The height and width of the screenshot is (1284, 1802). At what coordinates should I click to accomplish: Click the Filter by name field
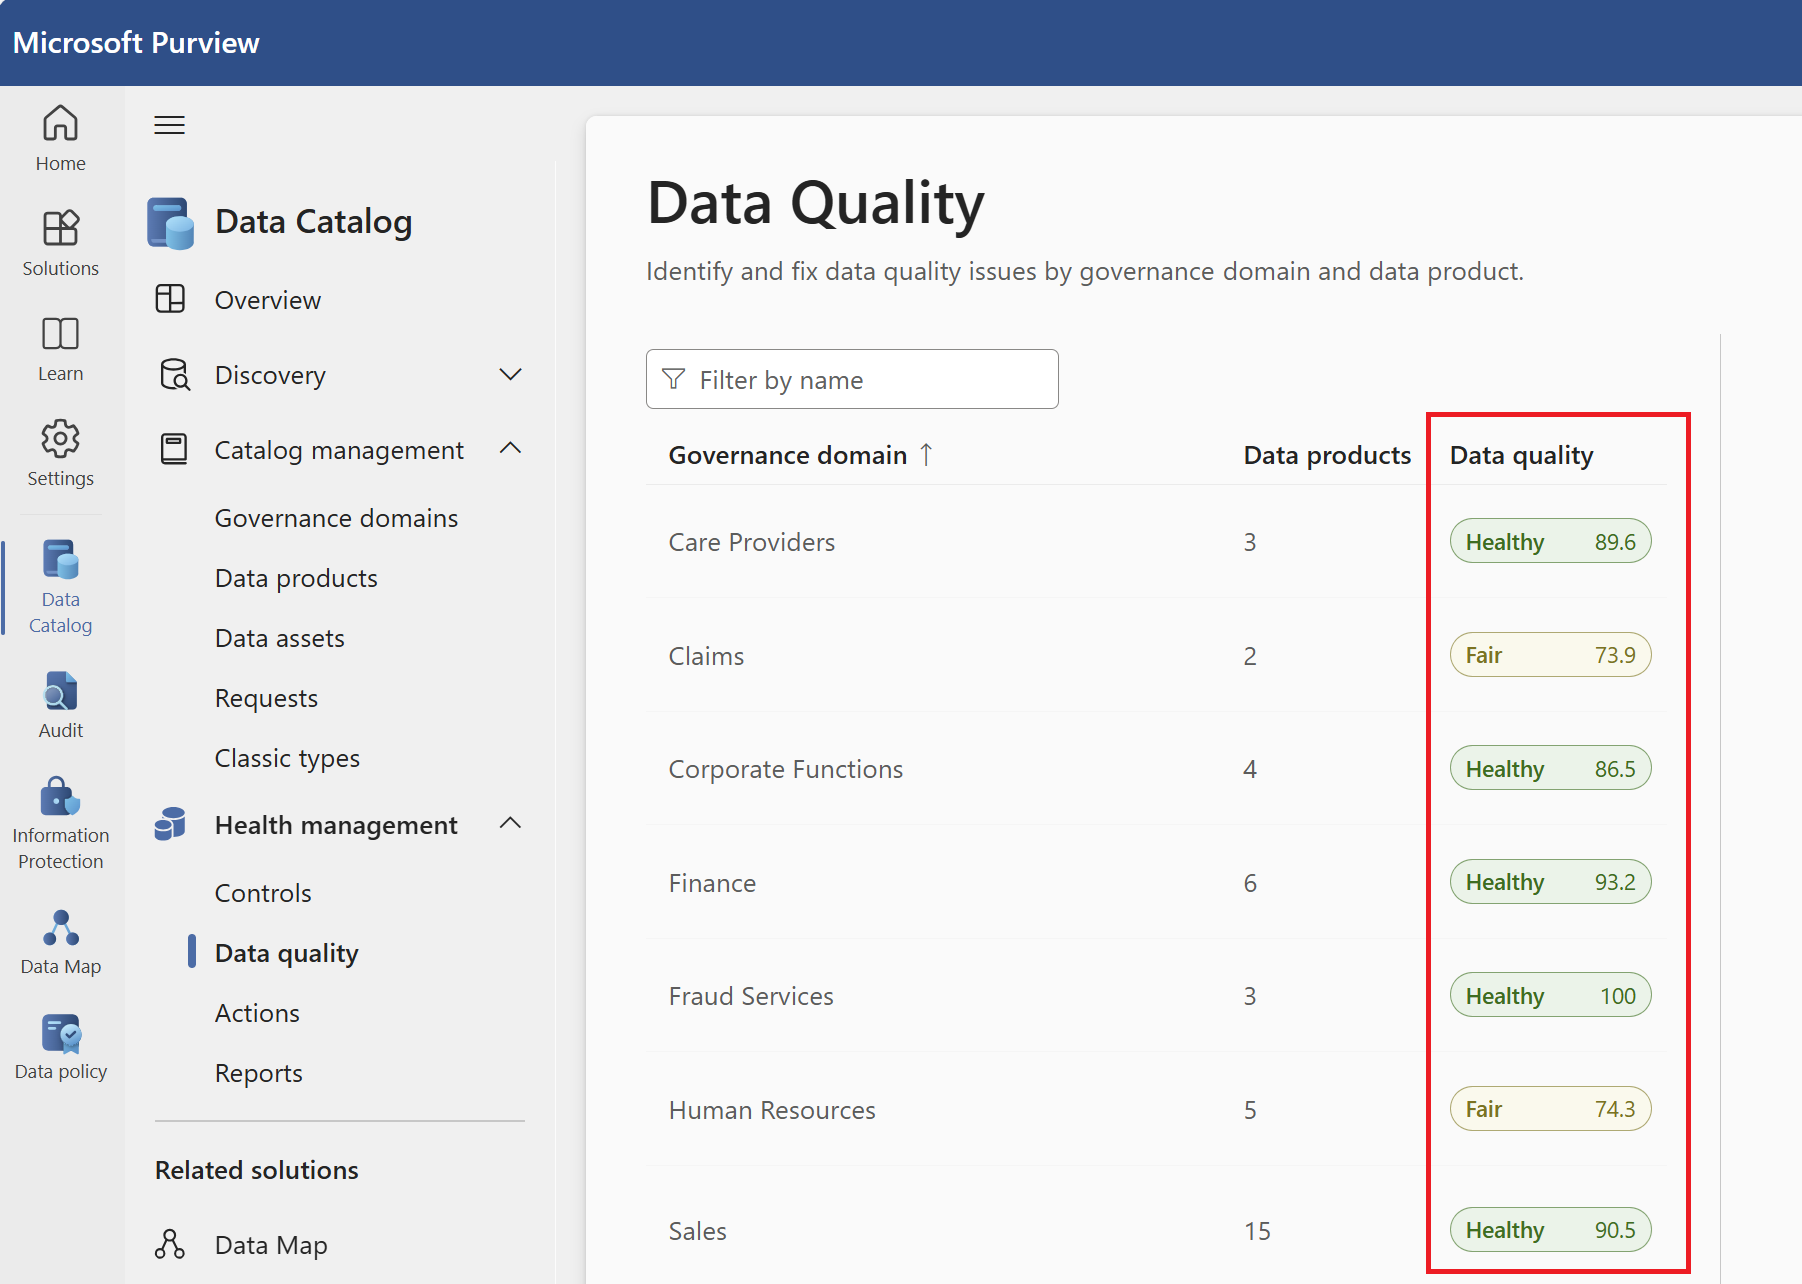point(852,379)
